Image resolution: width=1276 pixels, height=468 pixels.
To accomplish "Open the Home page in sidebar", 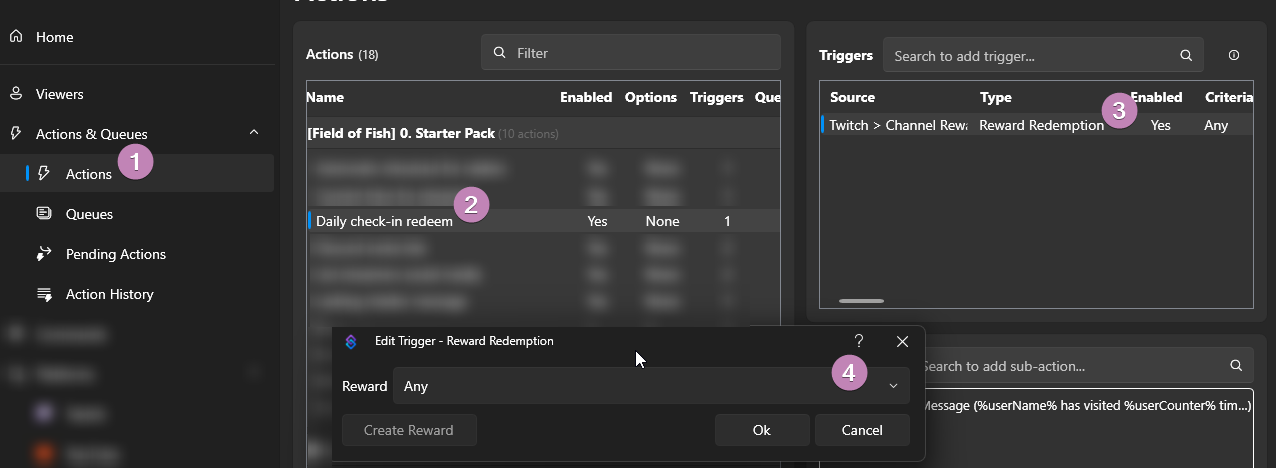I will [x=55, y=37].
